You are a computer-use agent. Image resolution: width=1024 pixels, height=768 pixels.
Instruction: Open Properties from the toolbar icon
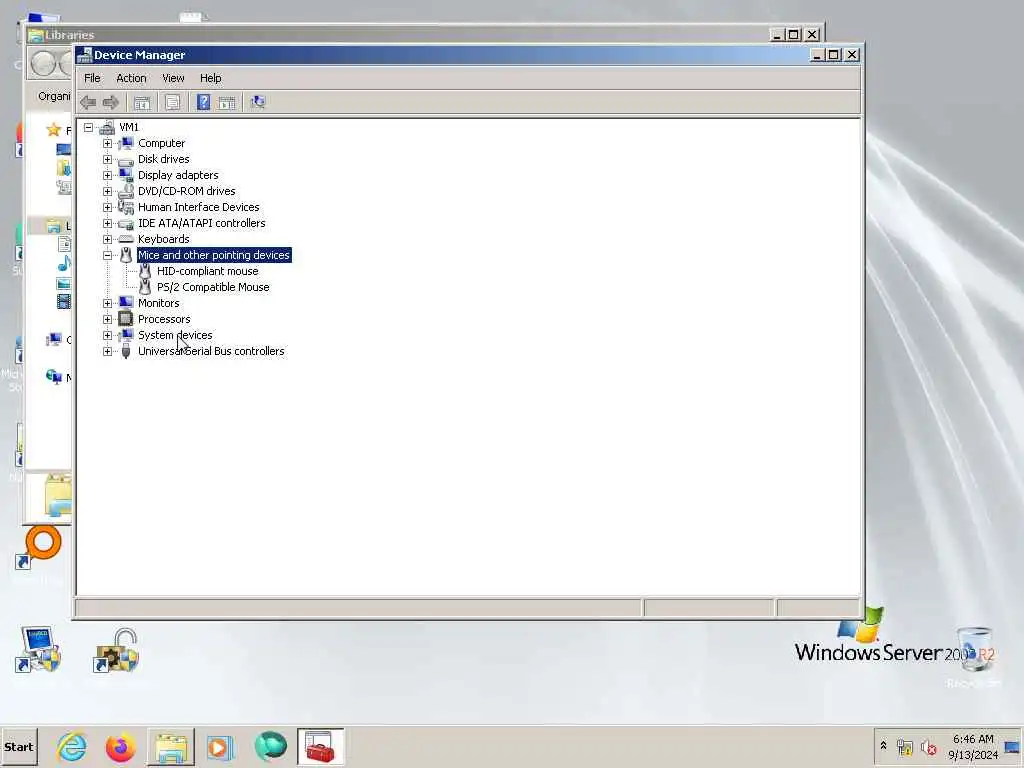pyautogui.click(x=172, y=102)
